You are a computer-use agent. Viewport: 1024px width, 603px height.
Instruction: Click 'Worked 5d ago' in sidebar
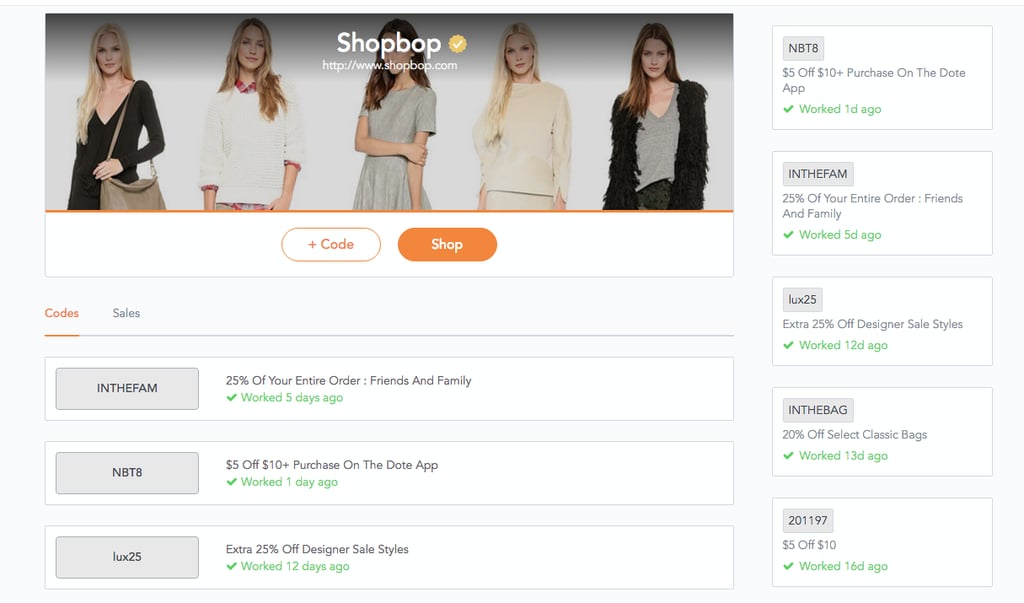[840, 235]
